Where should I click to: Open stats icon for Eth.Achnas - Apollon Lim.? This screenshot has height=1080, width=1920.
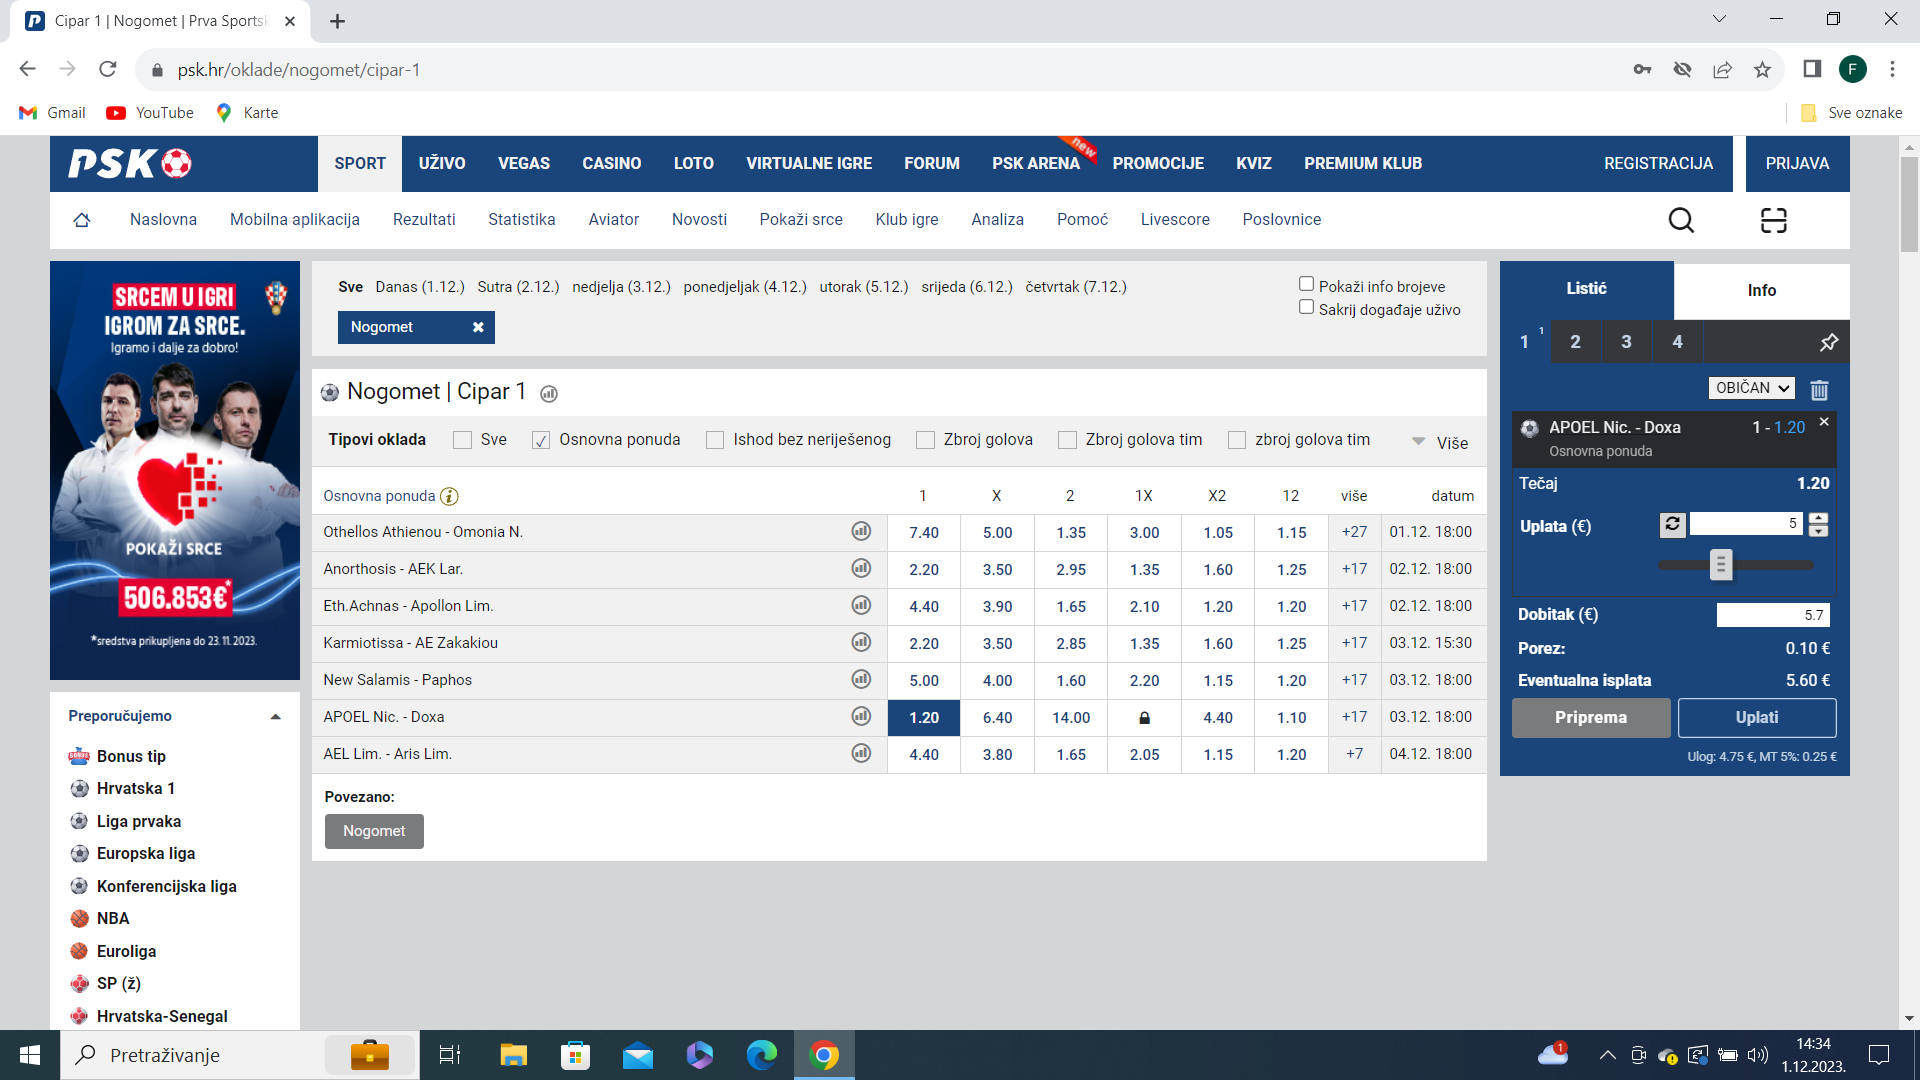(861, 605)
